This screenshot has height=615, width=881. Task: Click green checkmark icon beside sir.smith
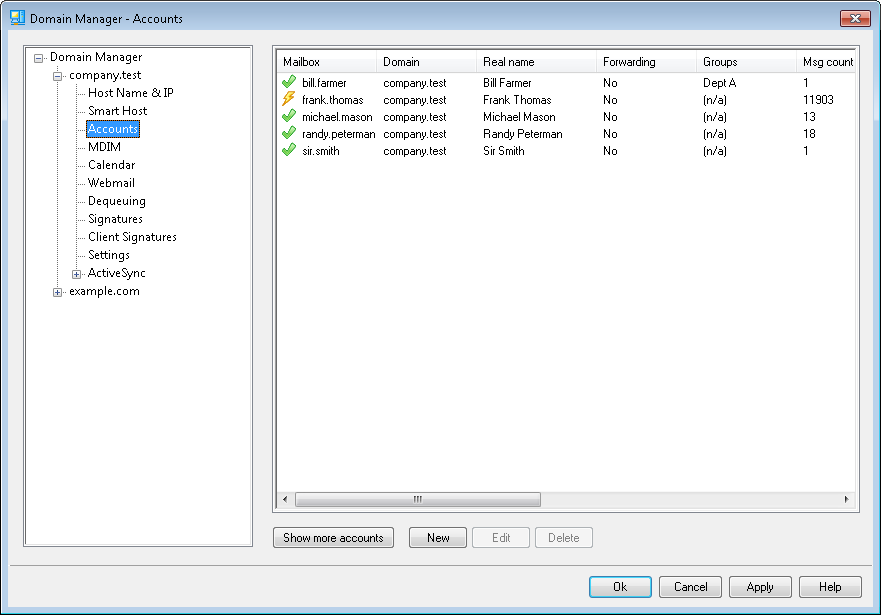(x=289, y=151)
